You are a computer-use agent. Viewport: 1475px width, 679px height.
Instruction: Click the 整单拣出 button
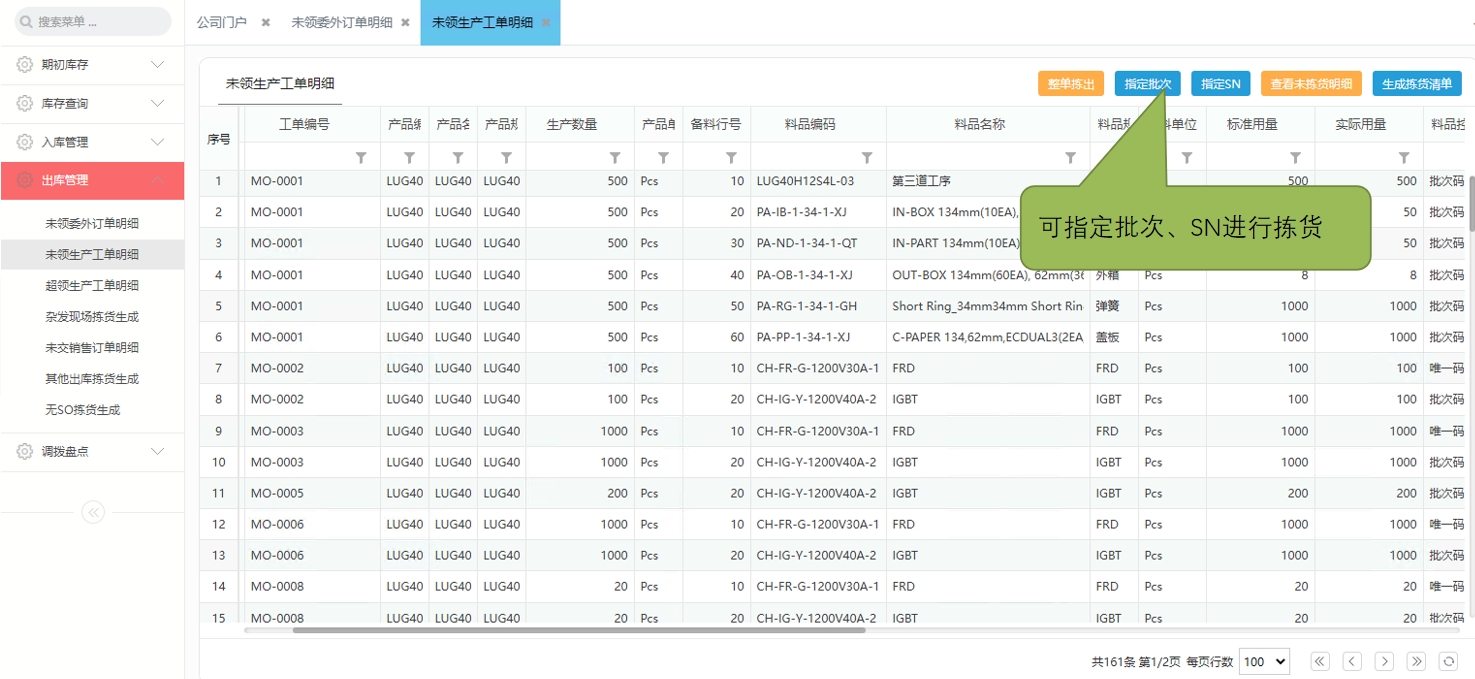[1071, 84]
